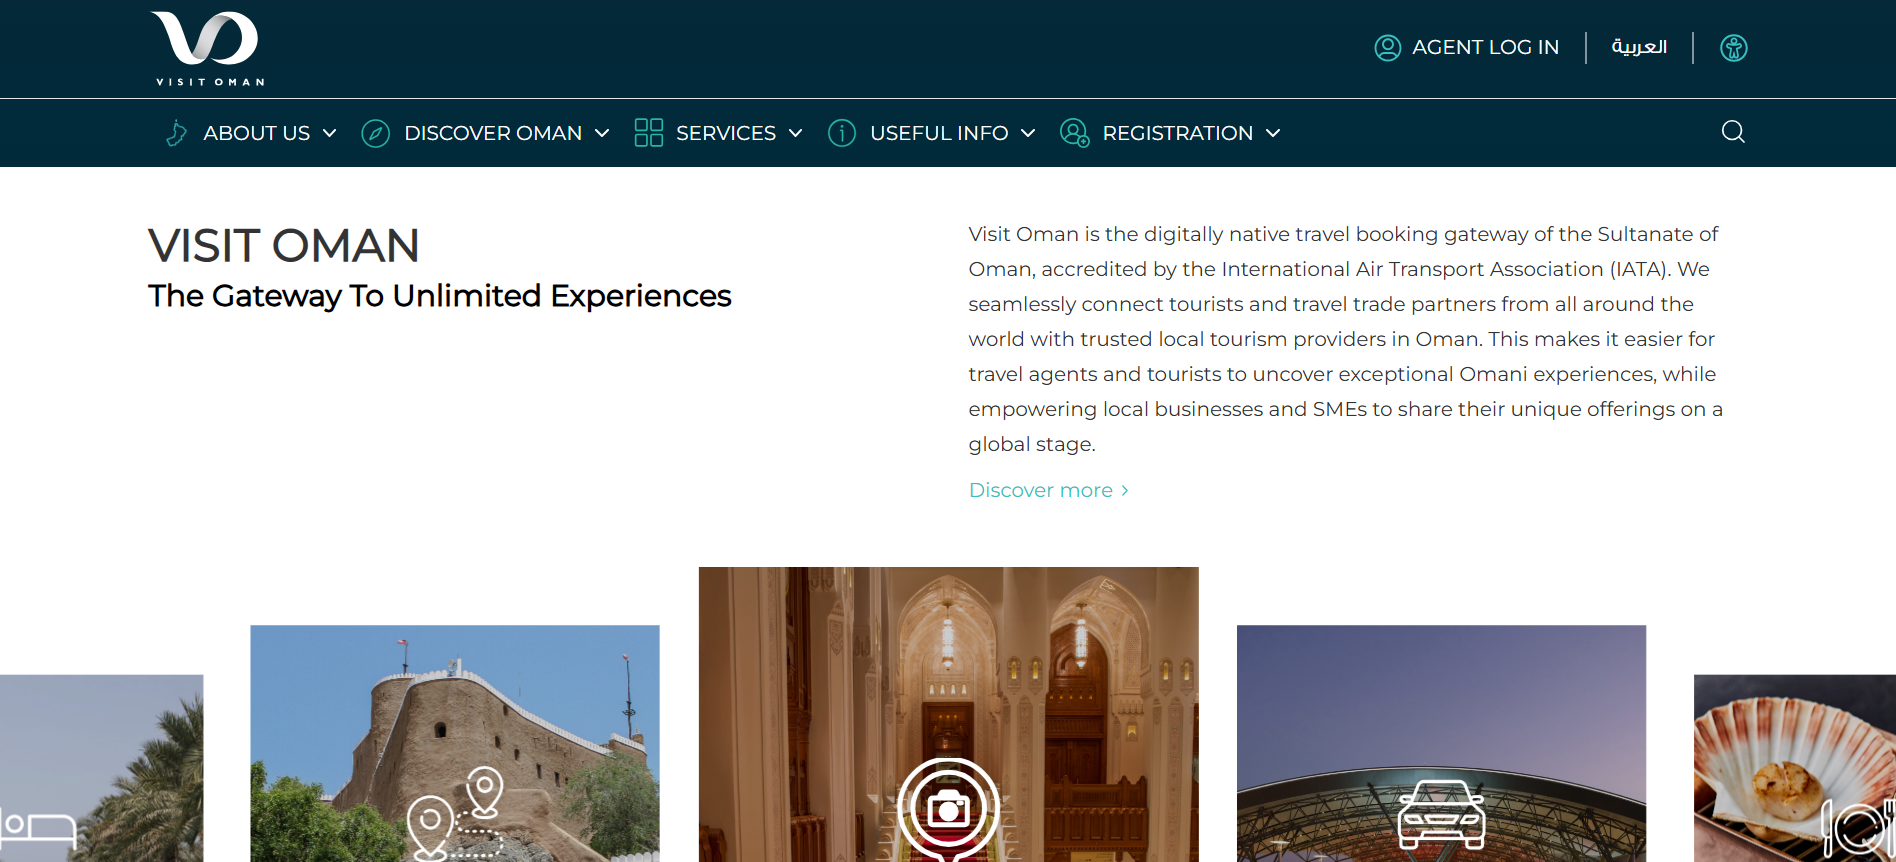1896x862 pixels.
Task: Expand the Discover Oman chevron
Action: [x=602, y=133]
